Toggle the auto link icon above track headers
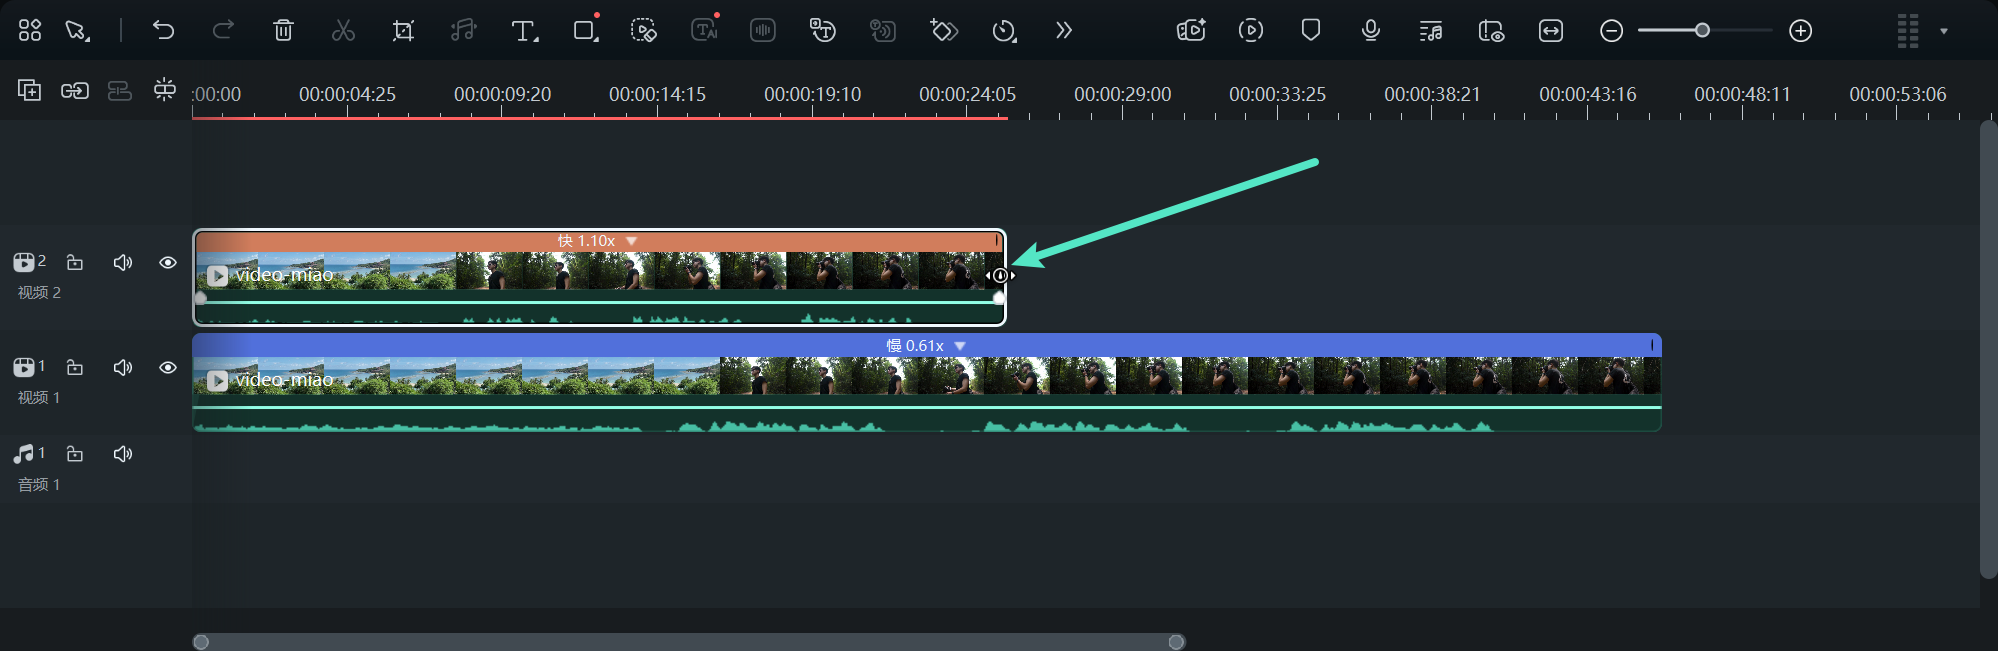Image resolution: width=1998 pixels, height=651 pixels. click(x=75, y=90)
